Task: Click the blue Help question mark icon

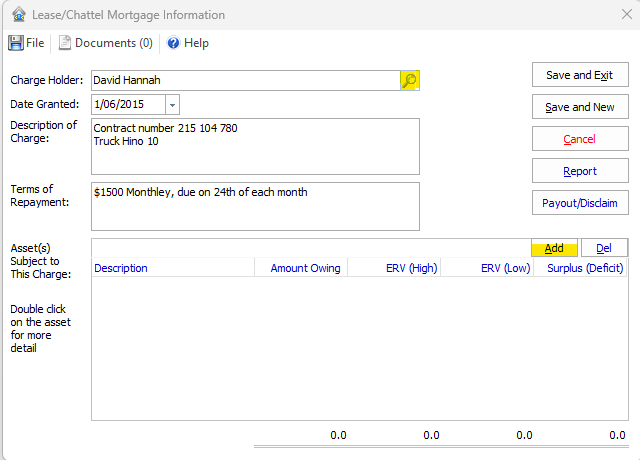Action: click(x=173, y=43)
